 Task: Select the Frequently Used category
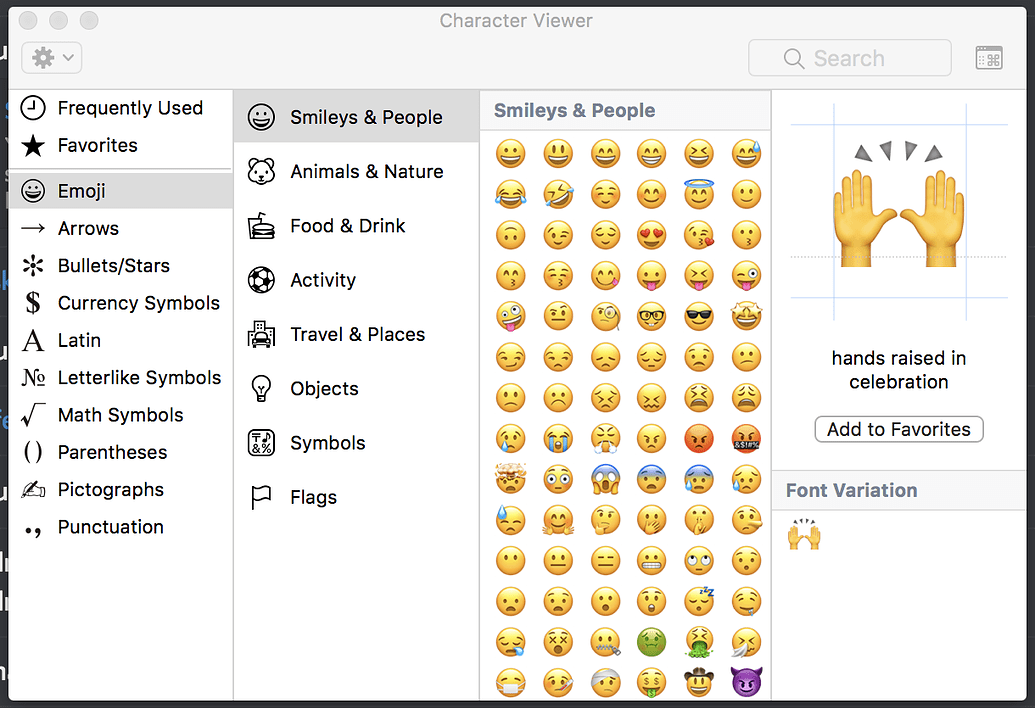pyautogui.click(x=129, y=108)
